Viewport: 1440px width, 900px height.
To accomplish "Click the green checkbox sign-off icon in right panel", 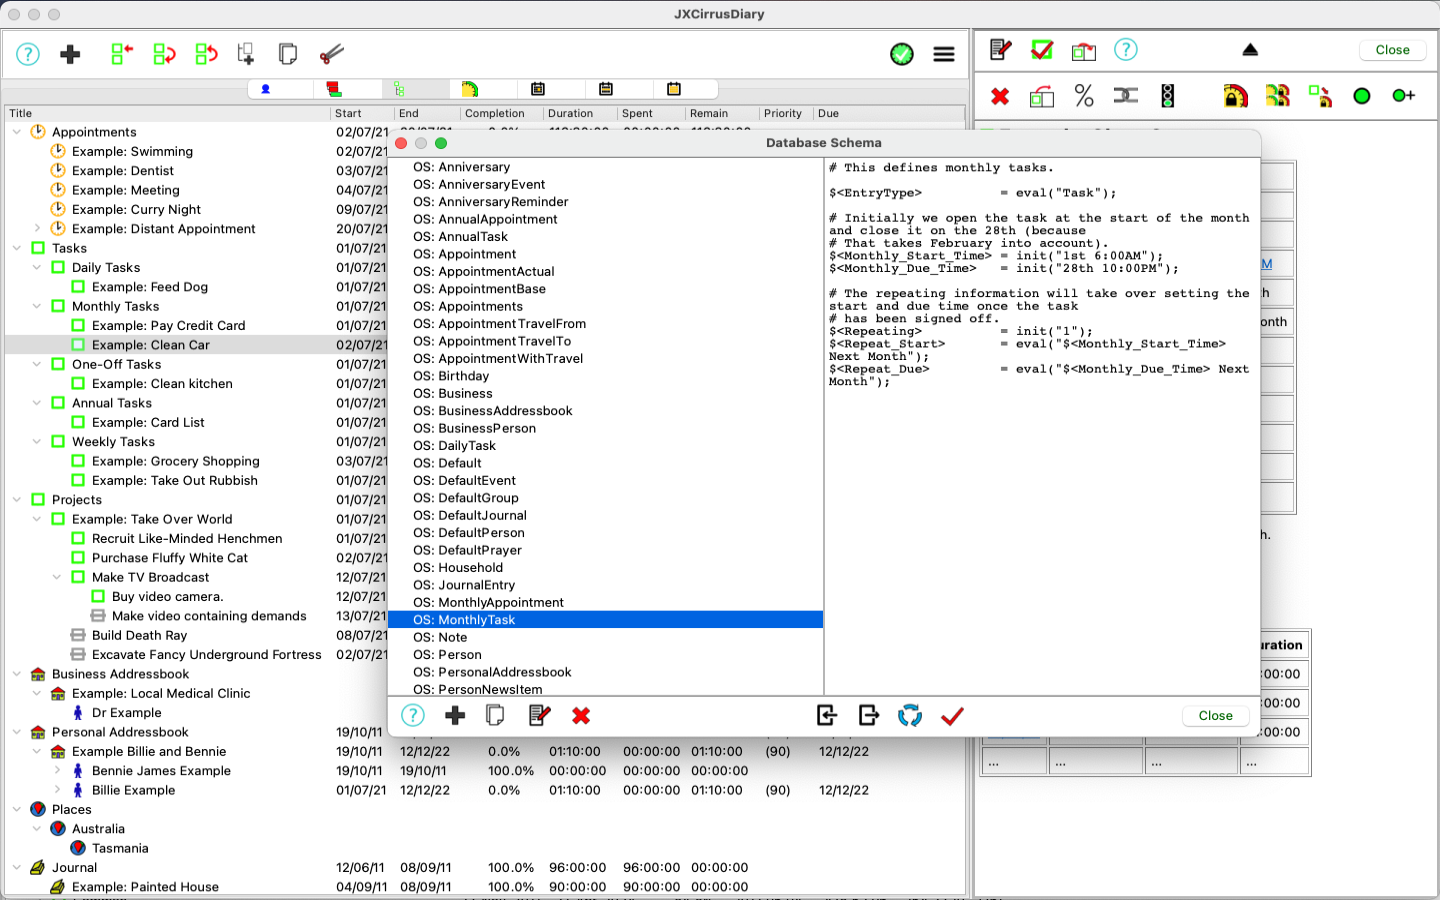I will 1042,50.
